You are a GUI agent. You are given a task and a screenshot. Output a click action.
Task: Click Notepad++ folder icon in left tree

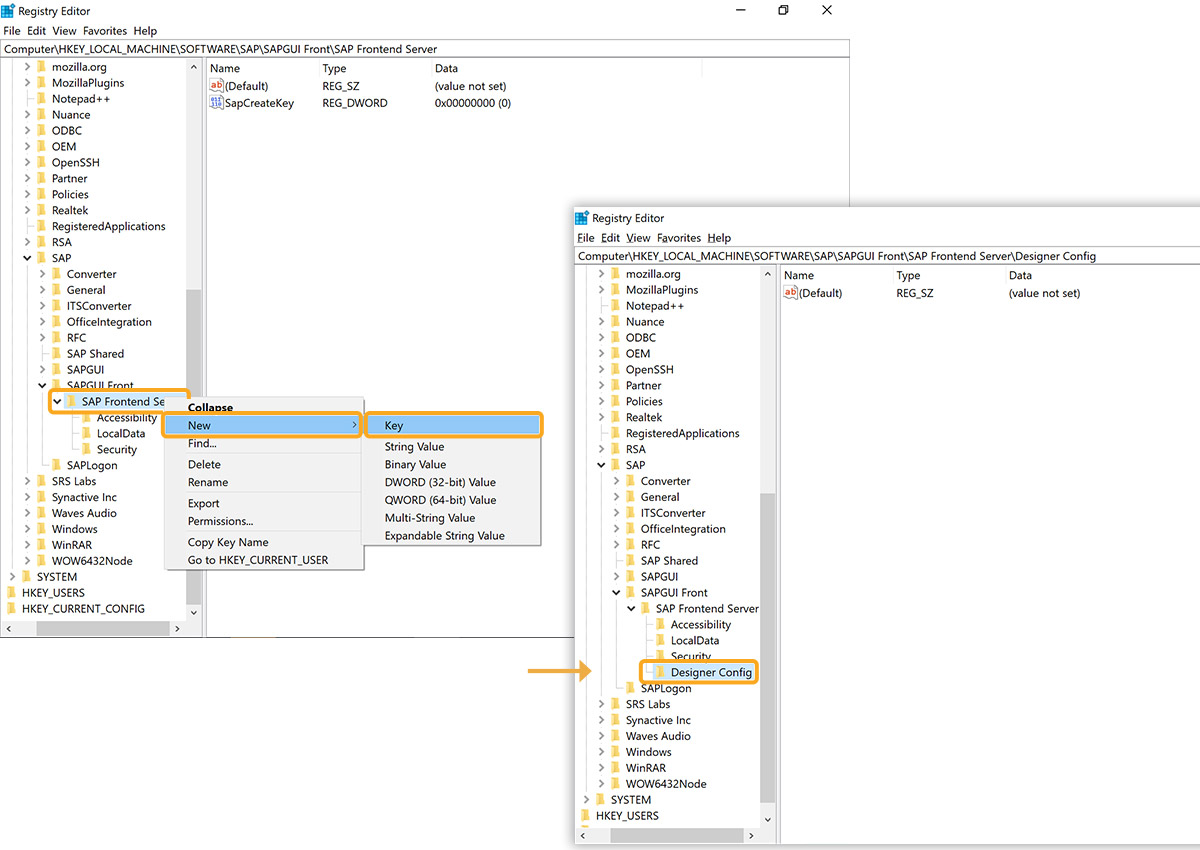[41, 99]
